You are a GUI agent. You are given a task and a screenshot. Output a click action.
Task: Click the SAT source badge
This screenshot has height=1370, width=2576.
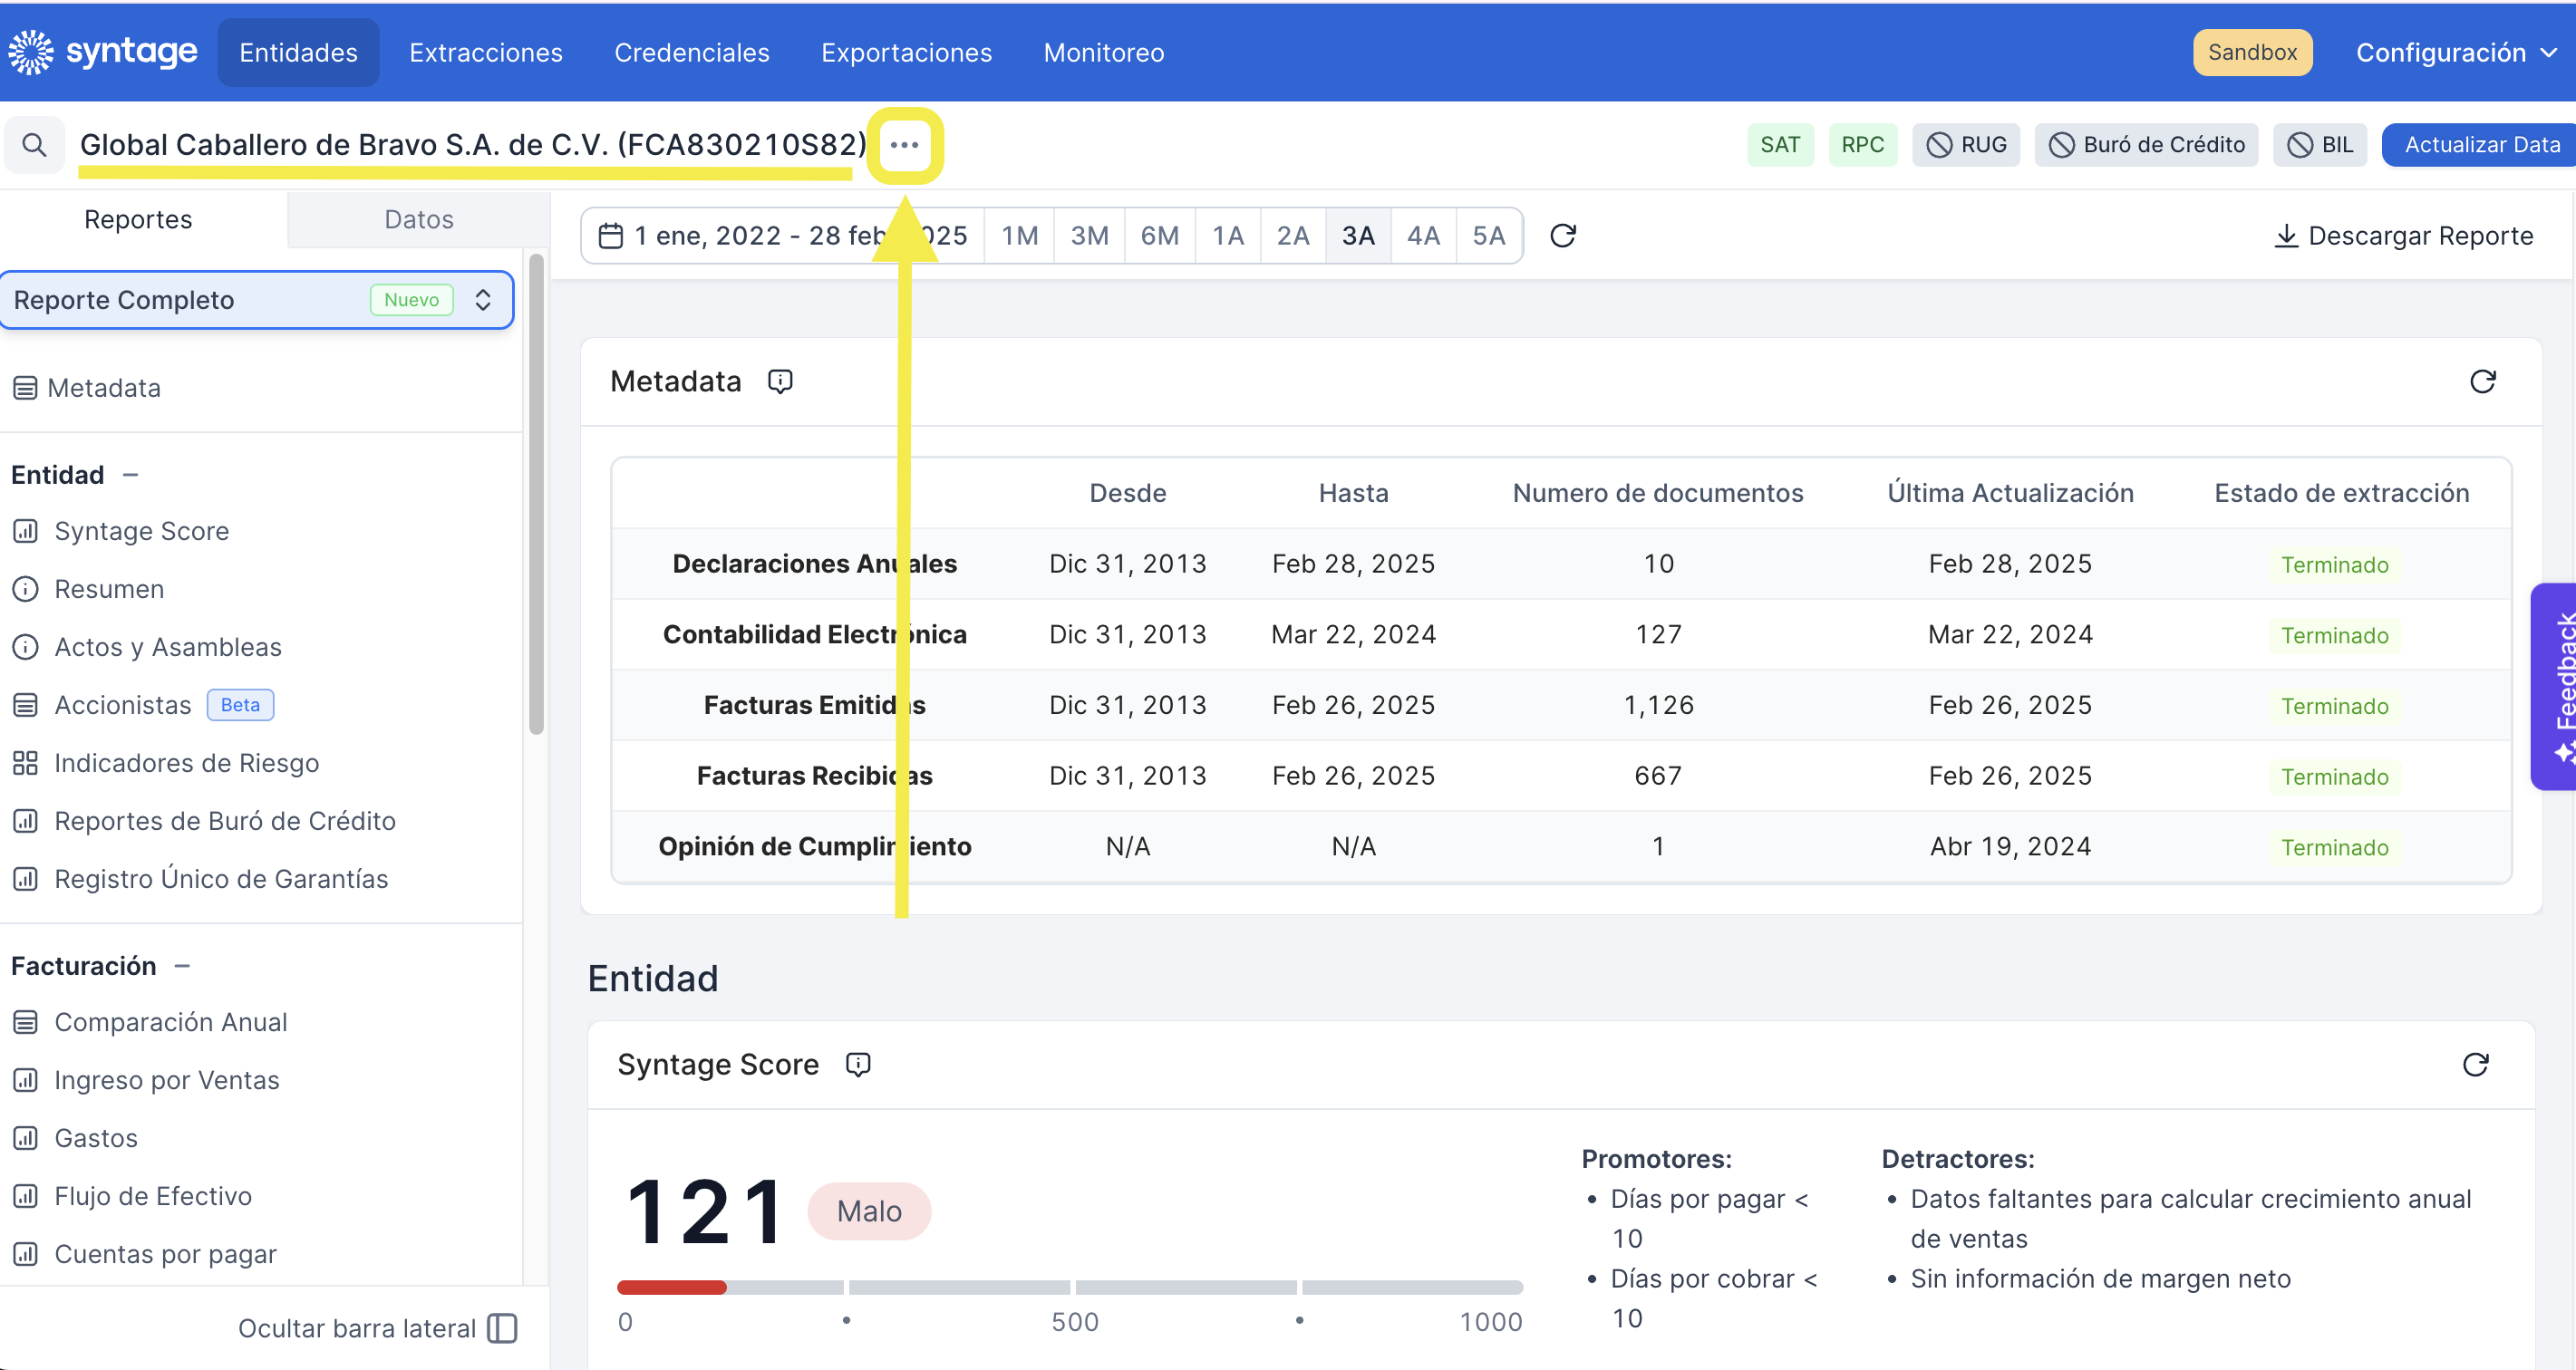click(1780, 145)
